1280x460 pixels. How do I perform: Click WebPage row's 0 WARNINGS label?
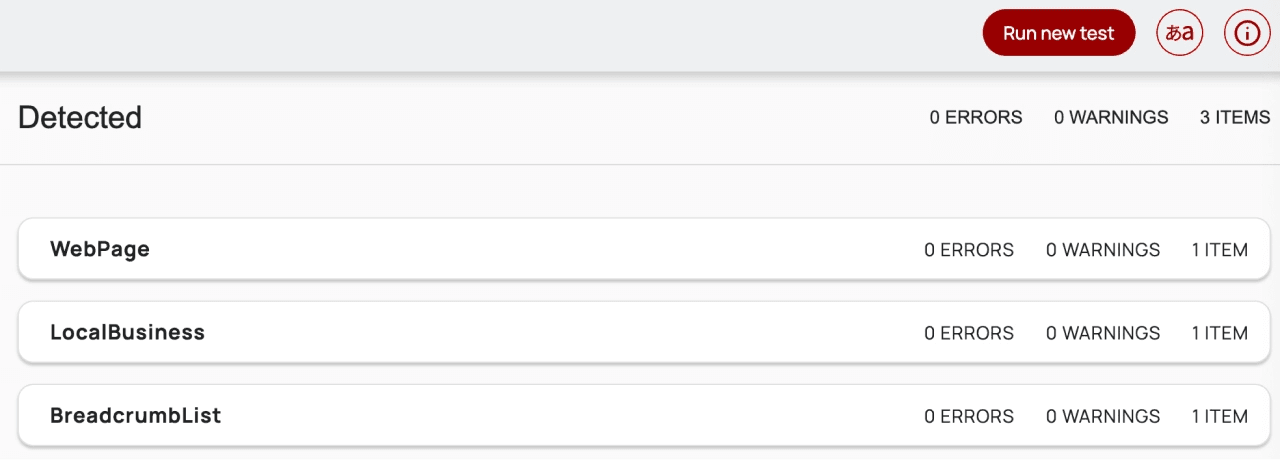click(x=1103, y=250)
